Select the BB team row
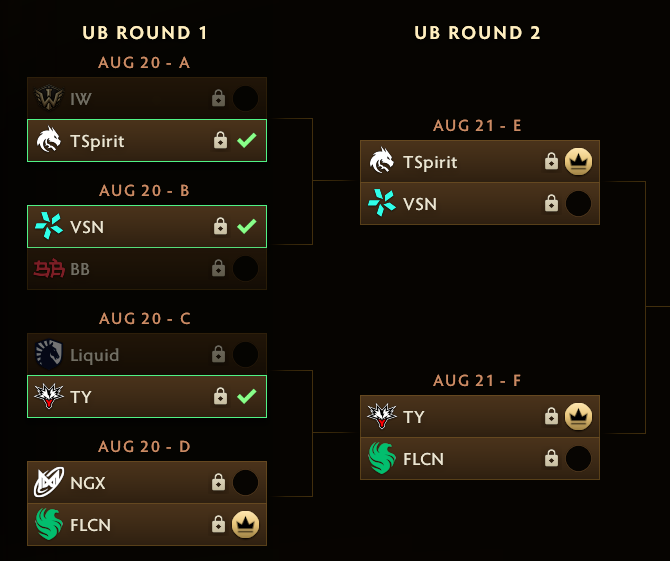 147,269
